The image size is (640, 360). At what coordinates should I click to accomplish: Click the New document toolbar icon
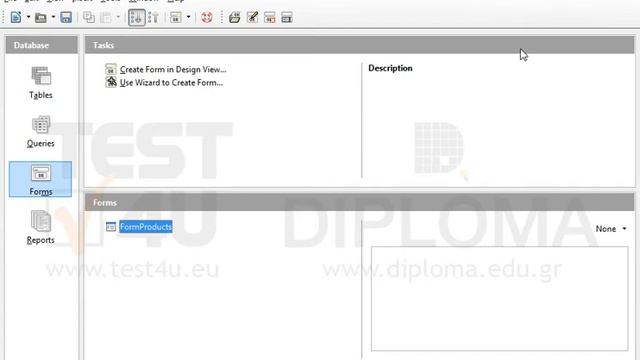(16, 17)
